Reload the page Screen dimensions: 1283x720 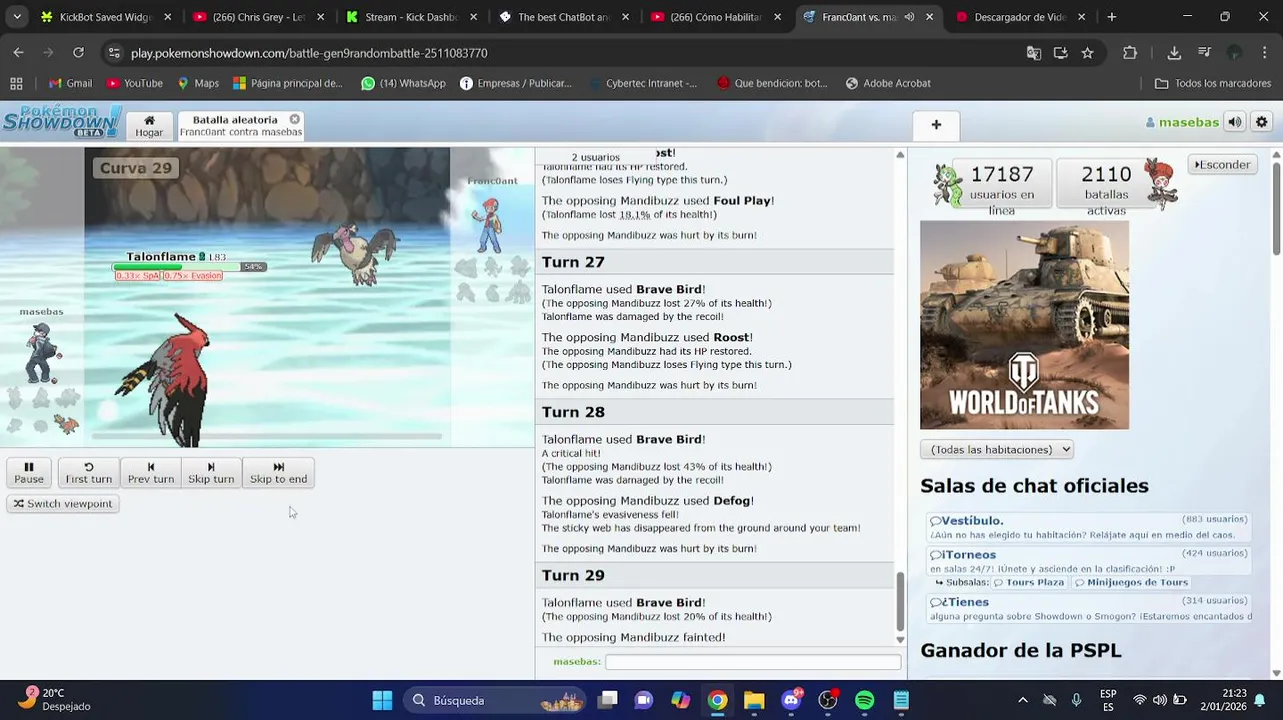coord(78,53)
